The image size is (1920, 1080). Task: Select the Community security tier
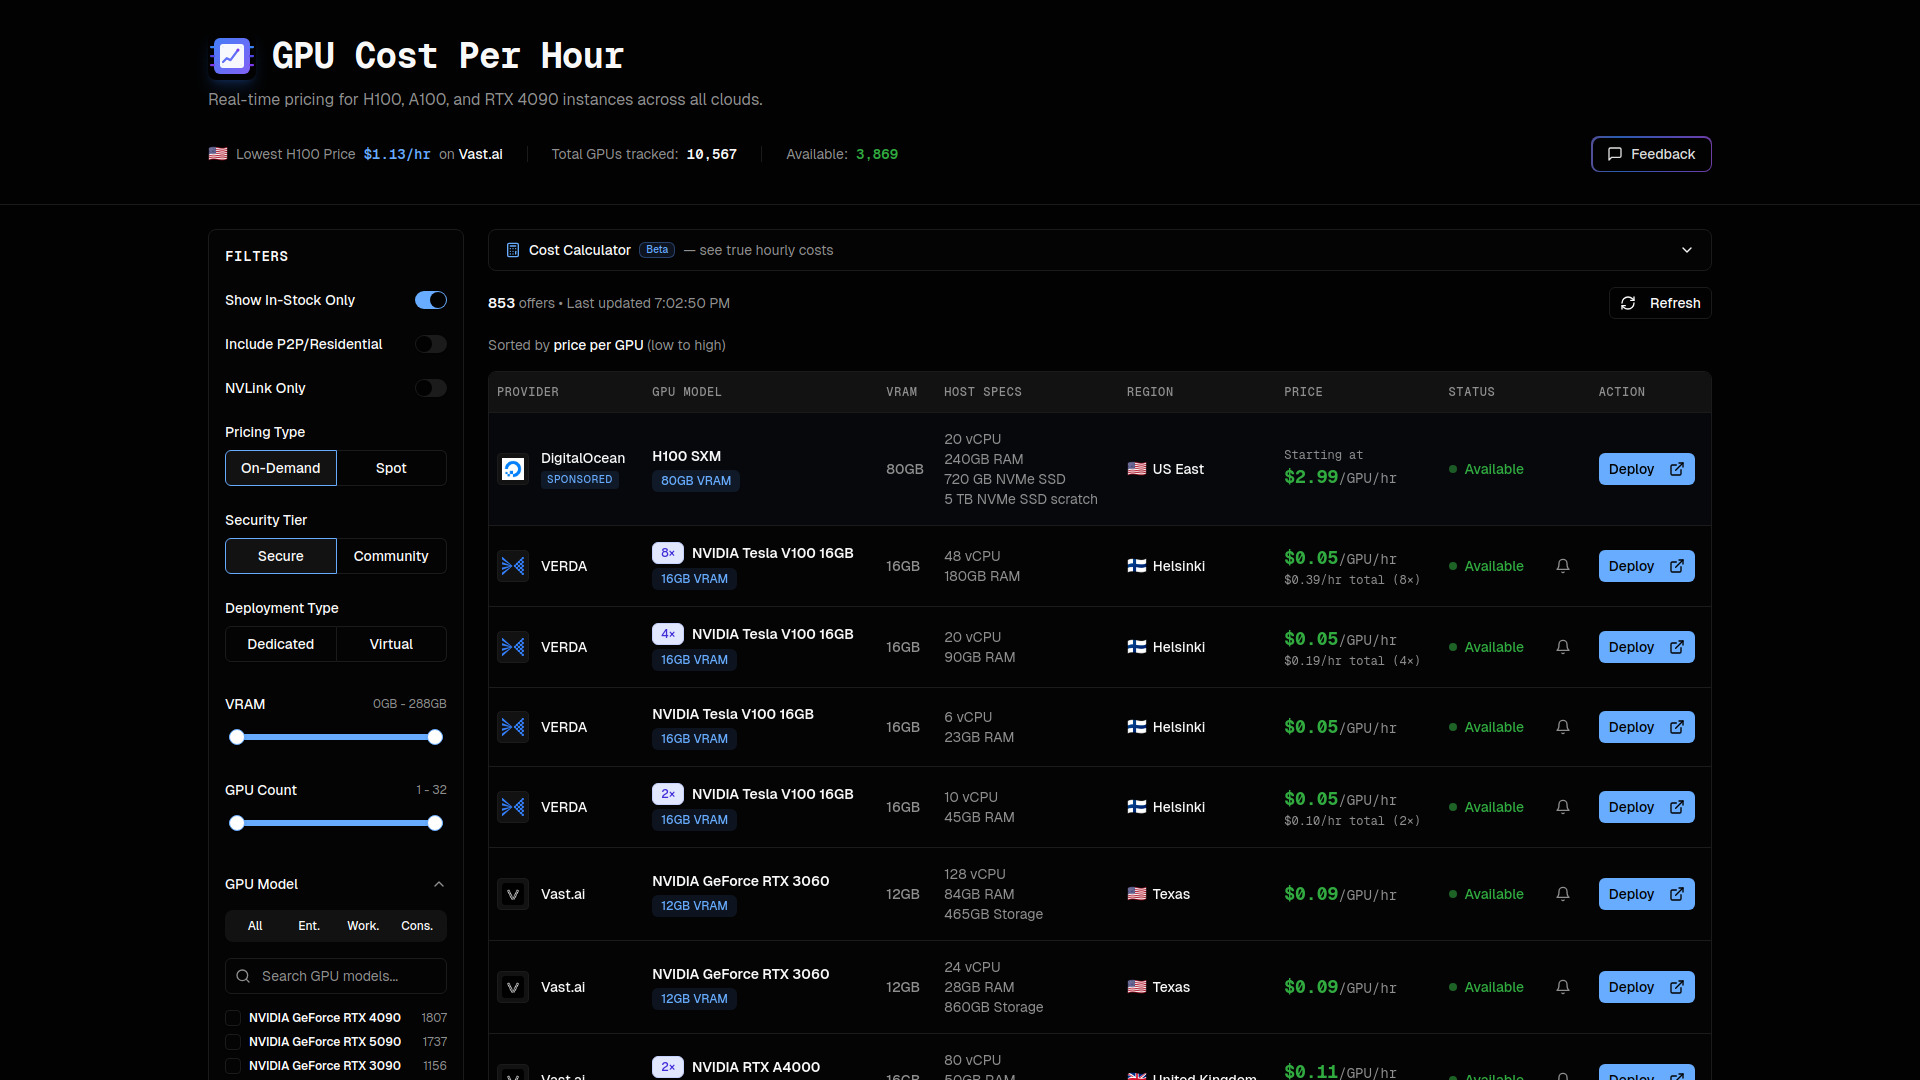[x=391, y=555]
